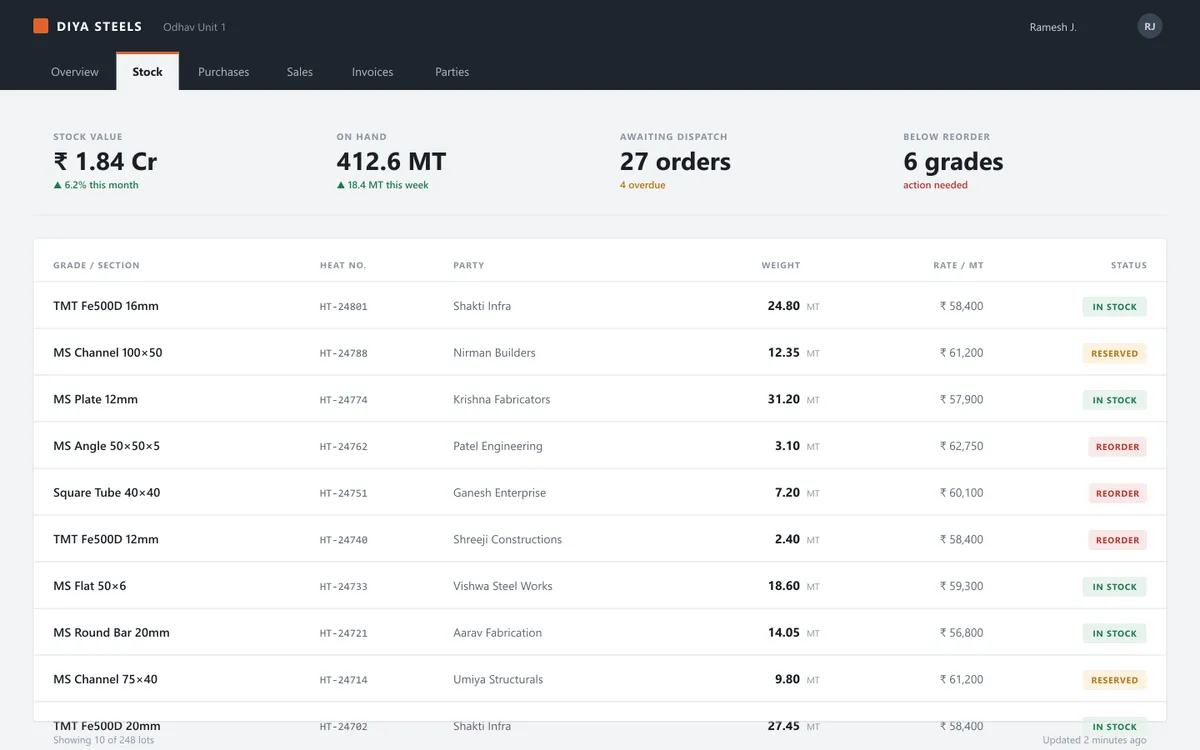This screenshot has height=750, width=1200.
Task: Open the Invoices tab
Action: pos(372,72)
